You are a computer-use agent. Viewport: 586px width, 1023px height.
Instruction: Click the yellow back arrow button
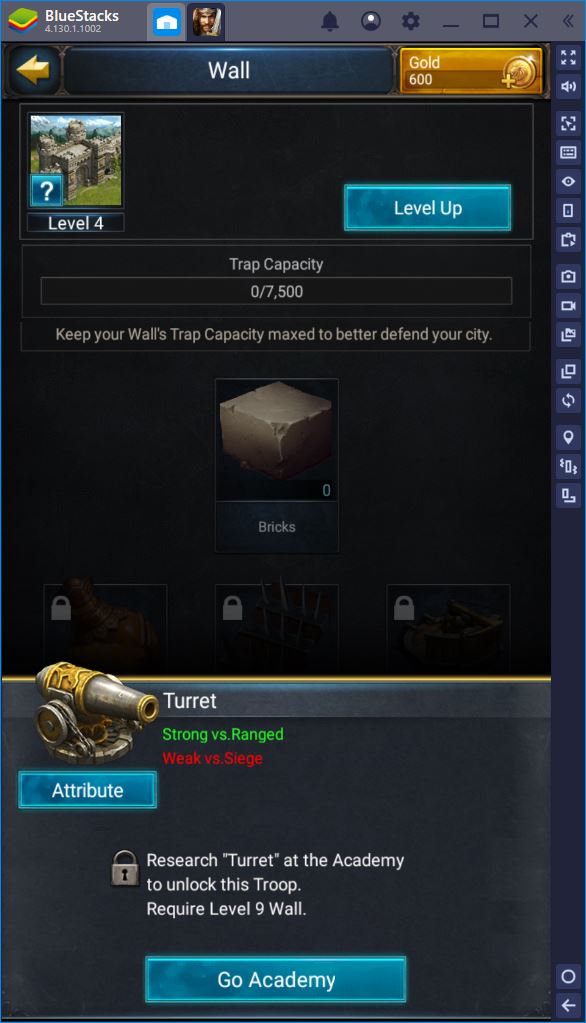pyautogui.click(x=33, y=70)
